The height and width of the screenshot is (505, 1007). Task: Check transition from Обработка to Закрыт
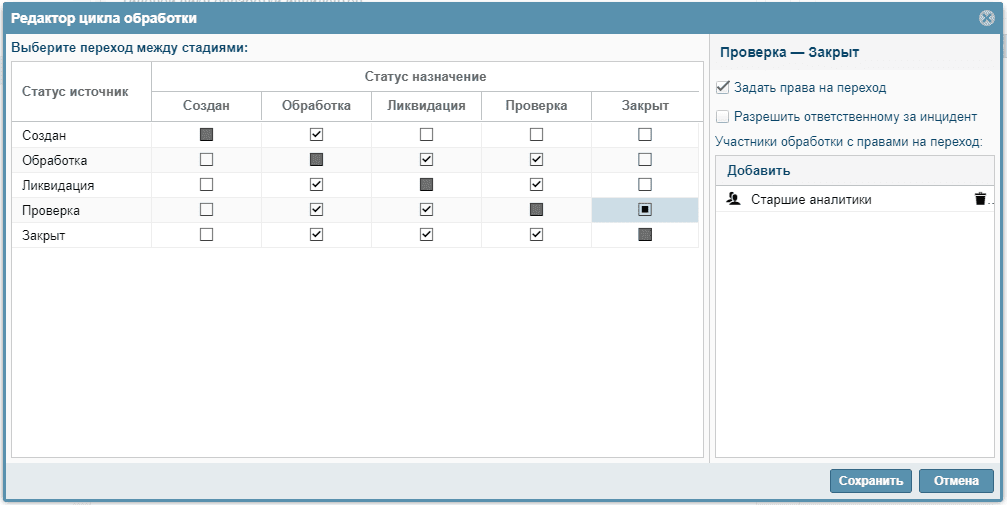(x=645, y=159)
